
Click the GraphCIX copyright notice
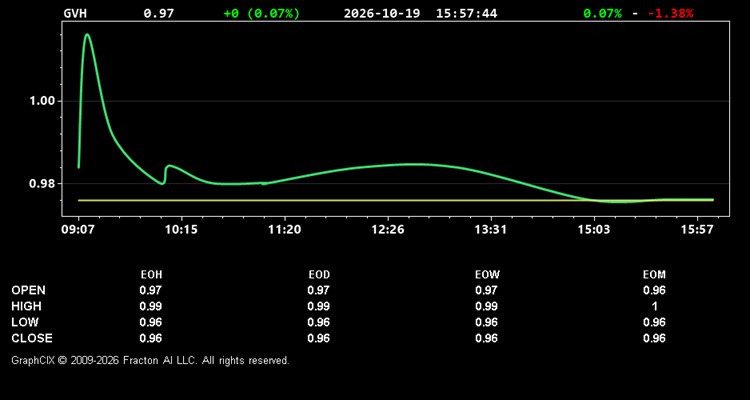pyautogui.click(x=150, y=360)
